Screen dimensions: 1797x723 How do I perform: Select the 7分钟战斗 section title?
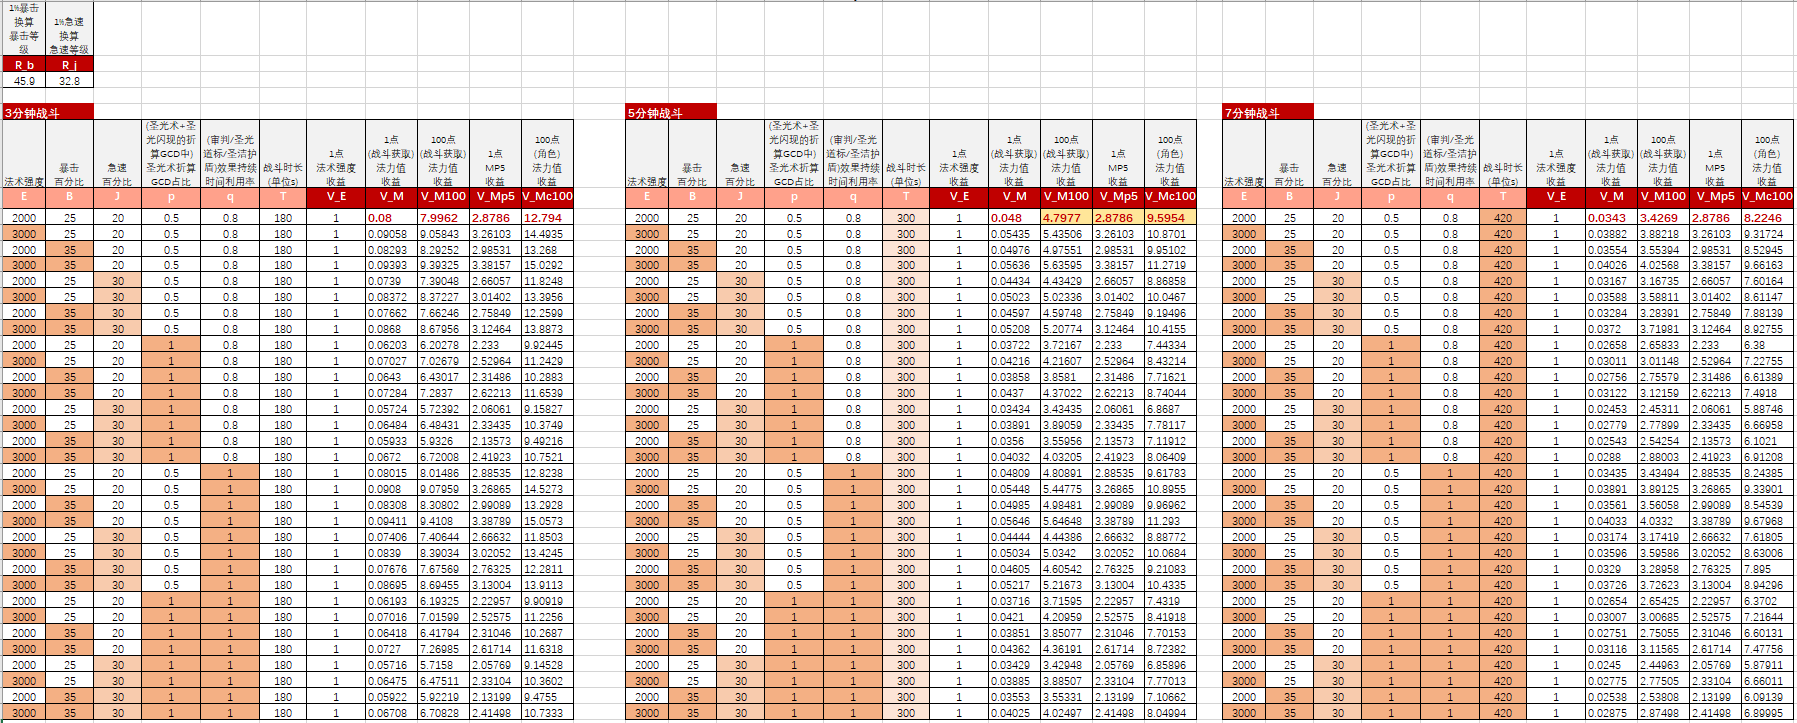pyautogui.click(x=1267, y=113)
